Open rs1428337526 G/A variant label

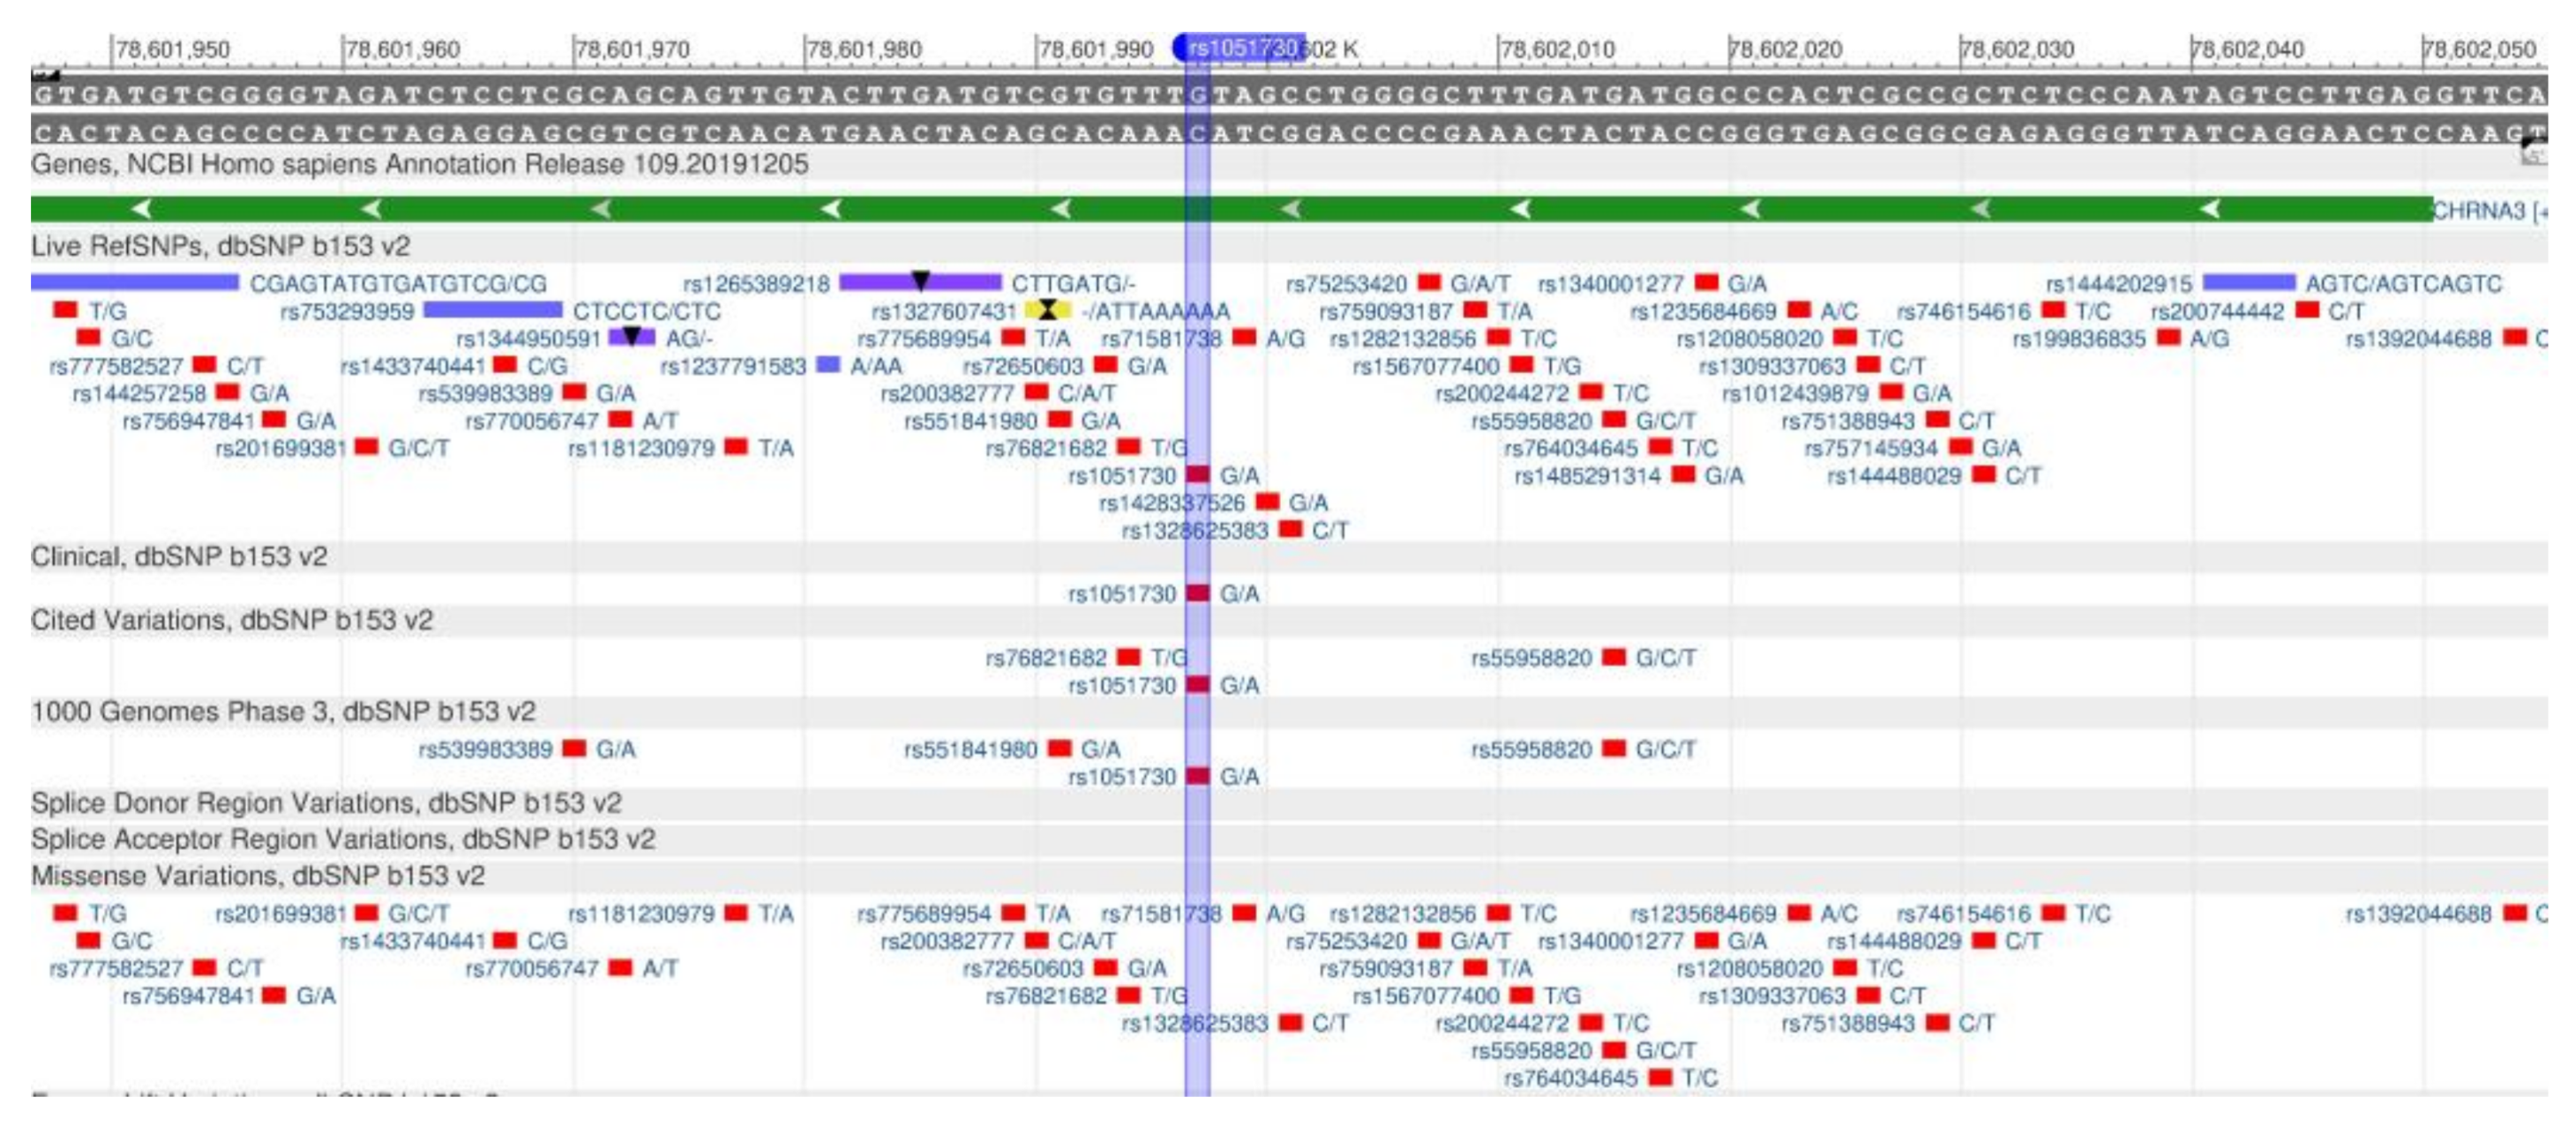point(1172,503)
